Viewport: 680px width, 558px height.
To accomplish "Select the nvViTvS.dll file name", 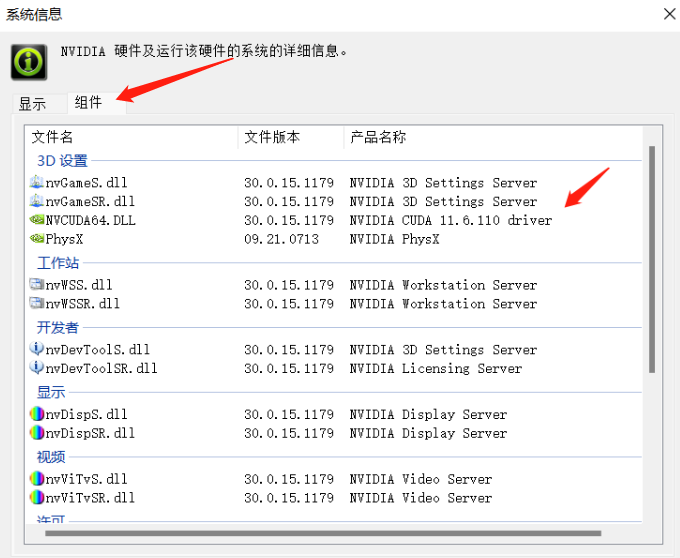I will tap(87, 479).
